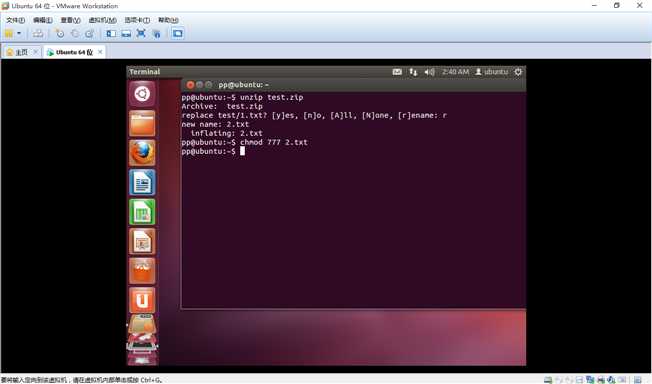Click the send Ctrl+Alt+Del toolbar icon
This screenshot has width=652, height=384.
tap(38, 34)
